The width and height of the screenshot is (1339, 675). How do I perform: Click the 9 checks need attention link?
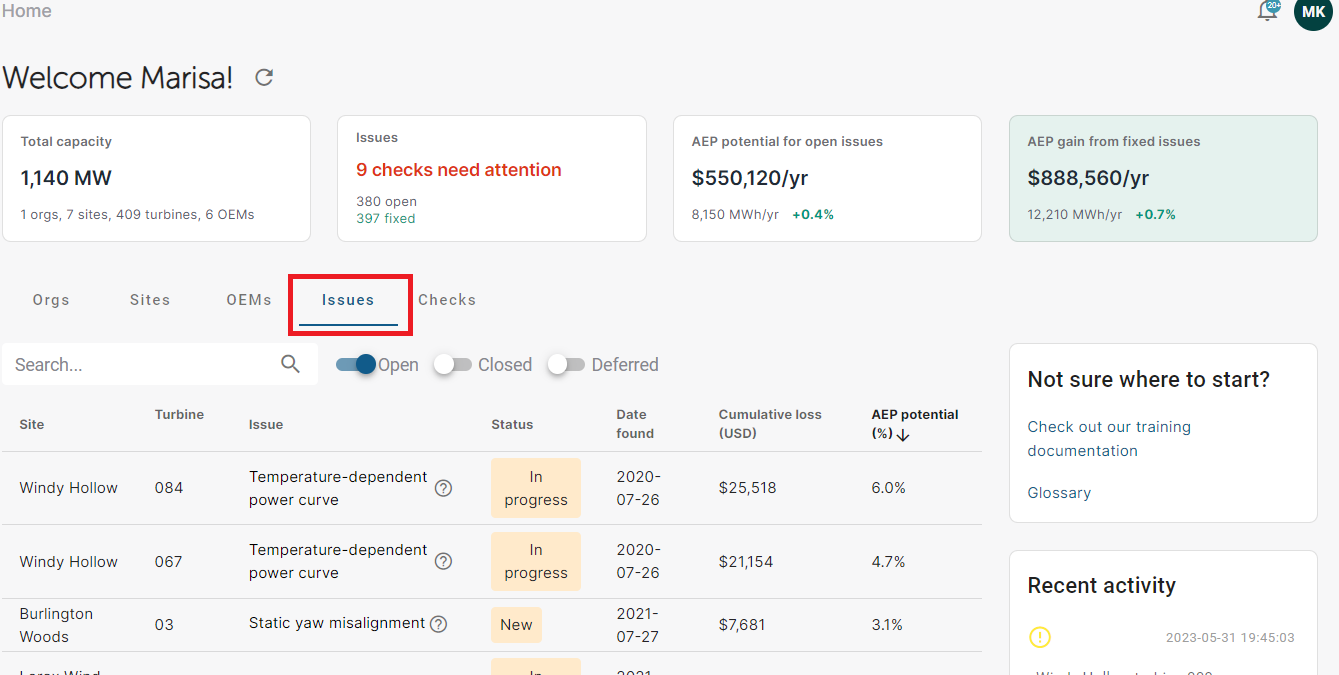pos(459,170)
